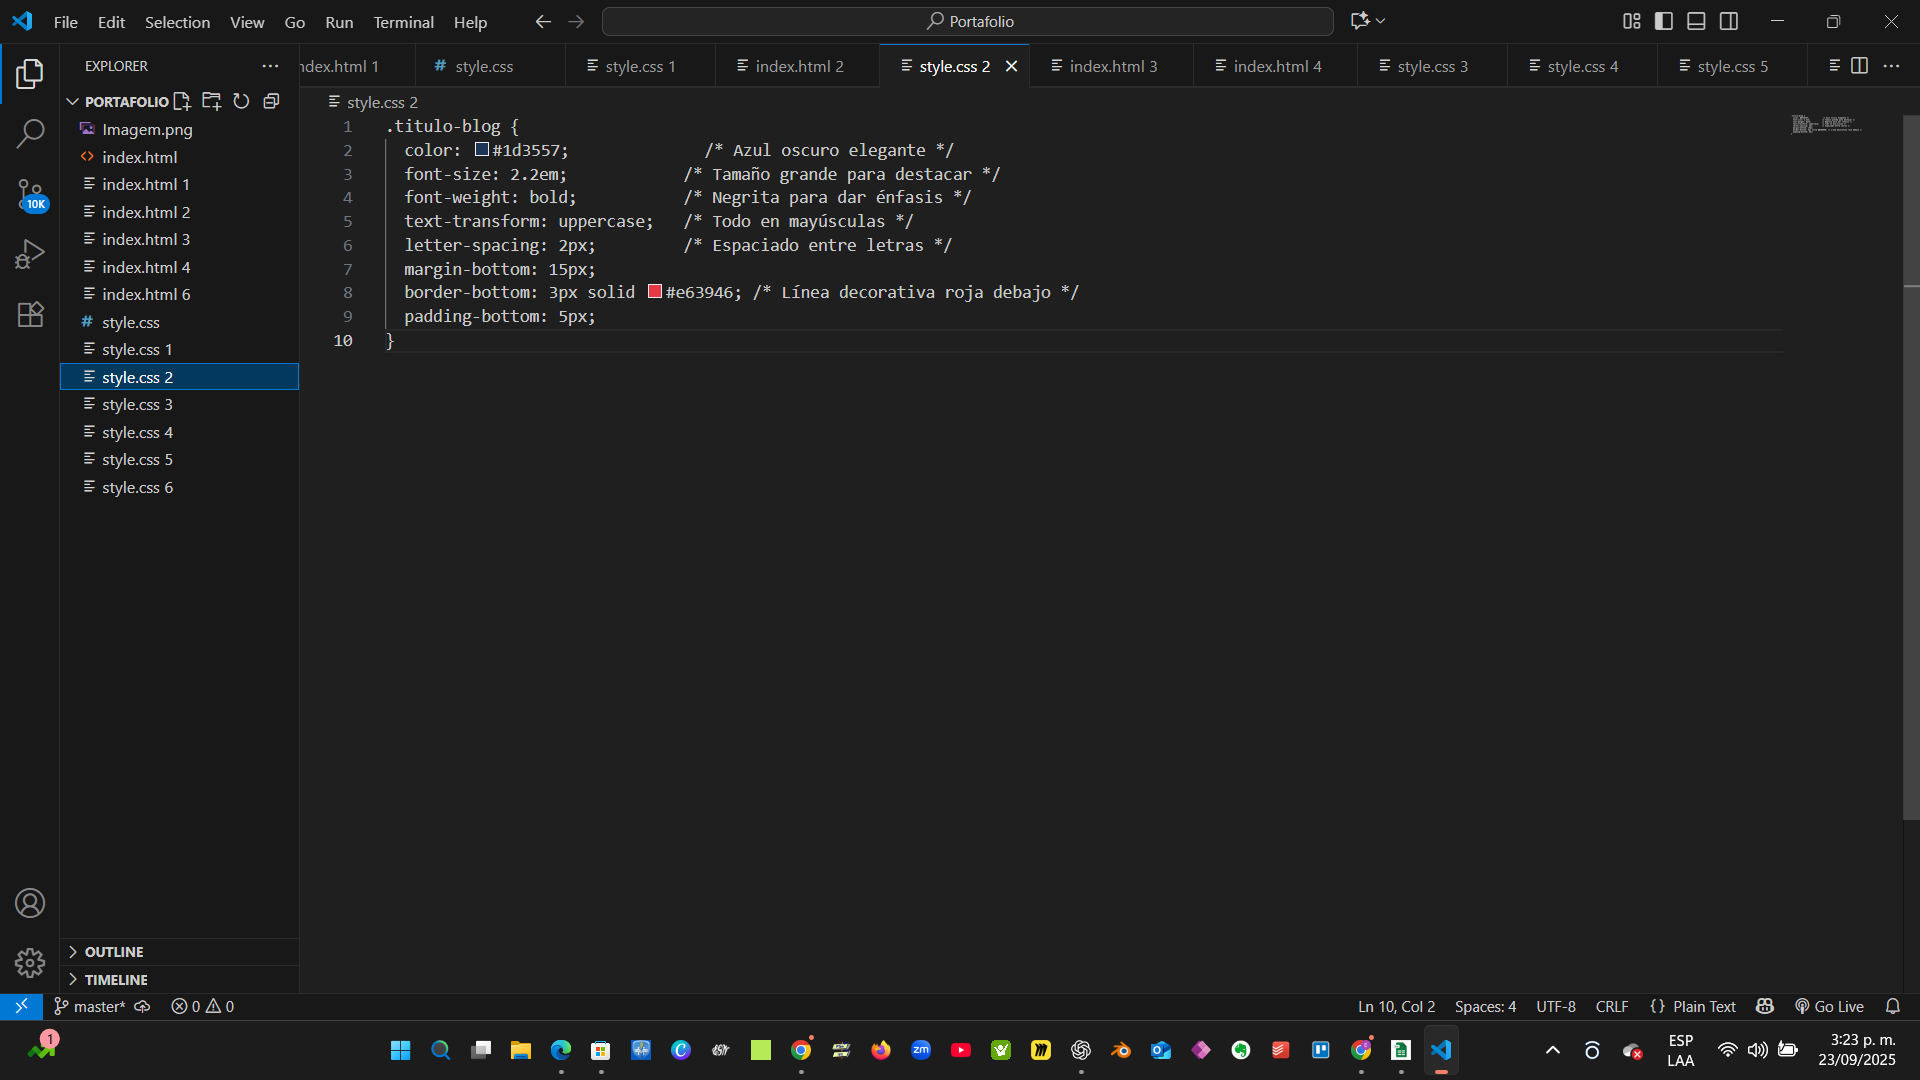The width and height of the screenshot is (1920, 1080).
Task: Toggle the Primary Side Bar visibility
Action: pos(1664,21)
